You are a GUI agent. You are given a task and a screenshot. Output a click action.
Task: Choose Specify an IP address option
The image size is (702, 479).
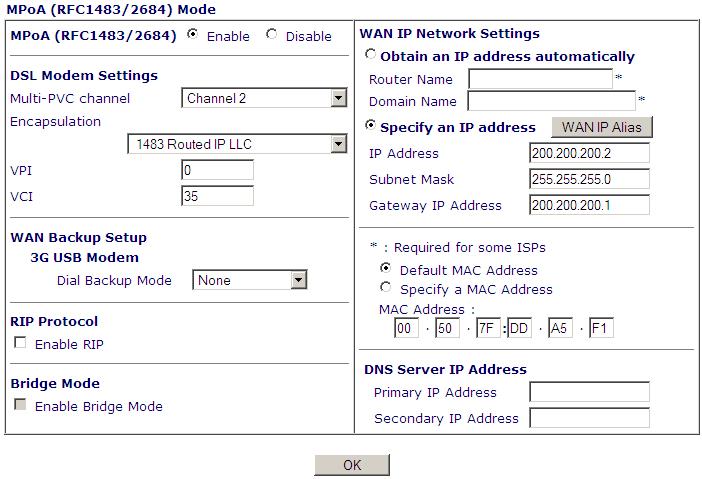(372, 127)
